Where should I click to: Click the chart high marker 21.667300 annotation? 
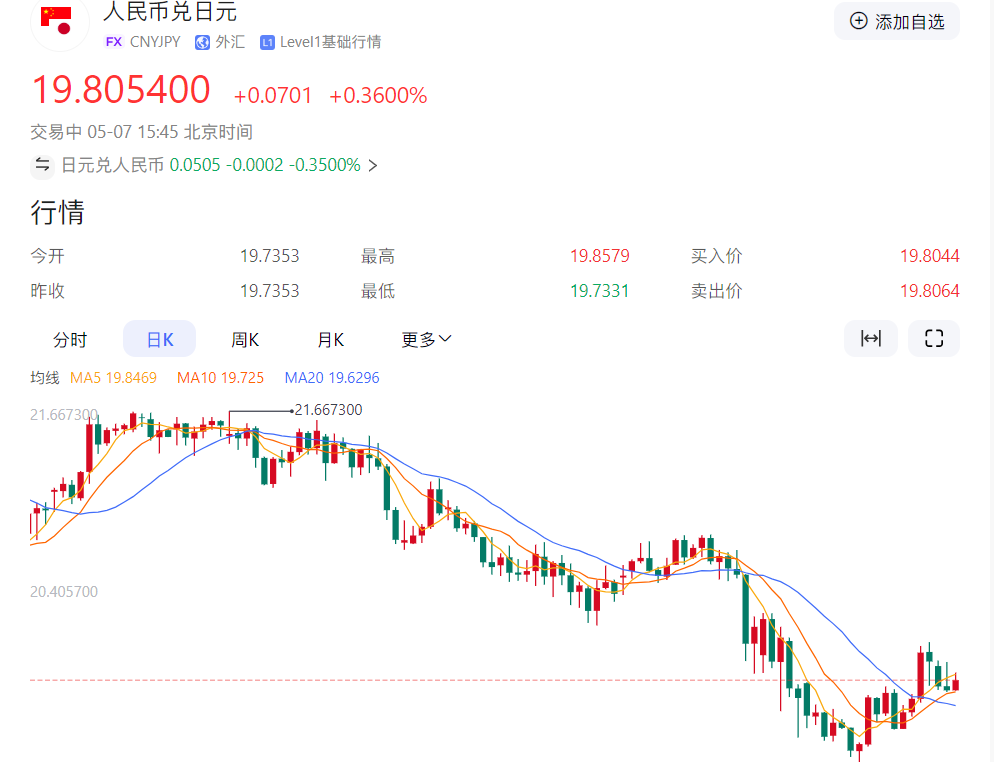pyautogui.click(x=328, y=410)
